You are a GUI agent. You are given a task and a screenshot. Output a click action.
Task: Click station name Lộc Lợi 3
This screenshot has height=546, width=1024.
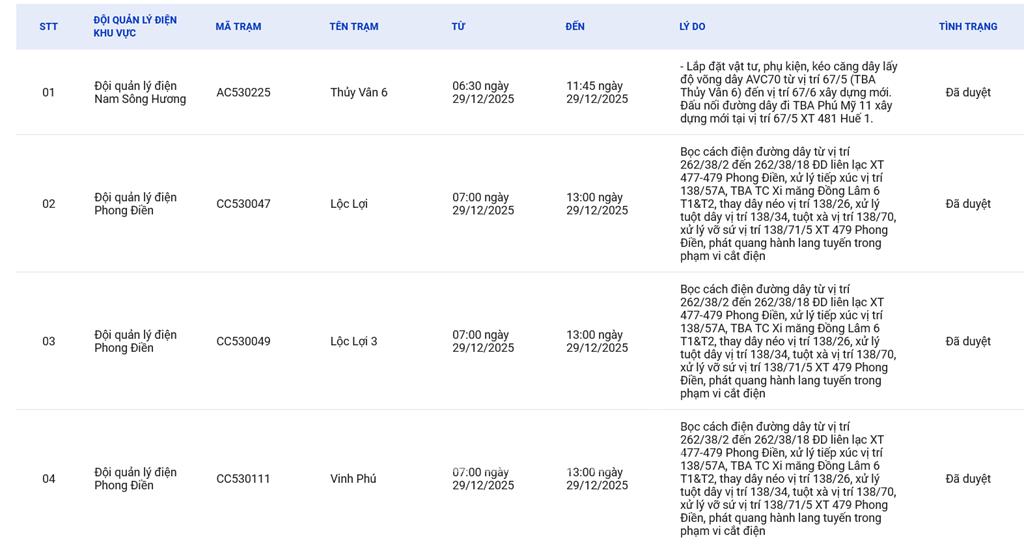point(353,342)
